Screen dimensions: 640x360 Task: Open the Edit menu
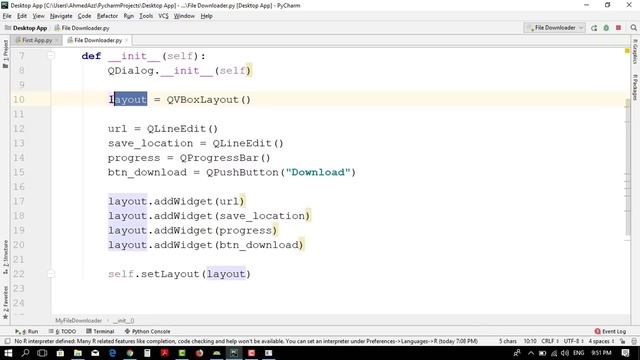(22, 16)
